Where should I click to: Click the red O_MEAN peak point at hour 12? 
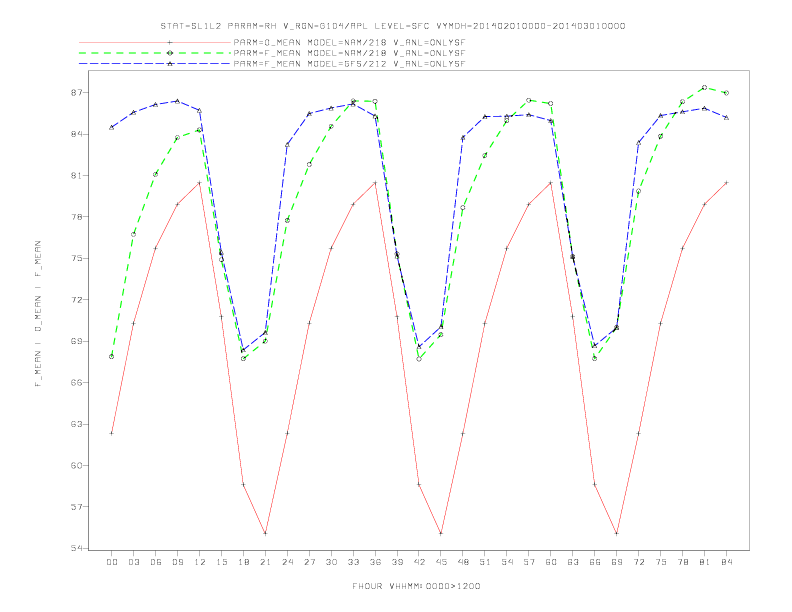coord(200,183)
